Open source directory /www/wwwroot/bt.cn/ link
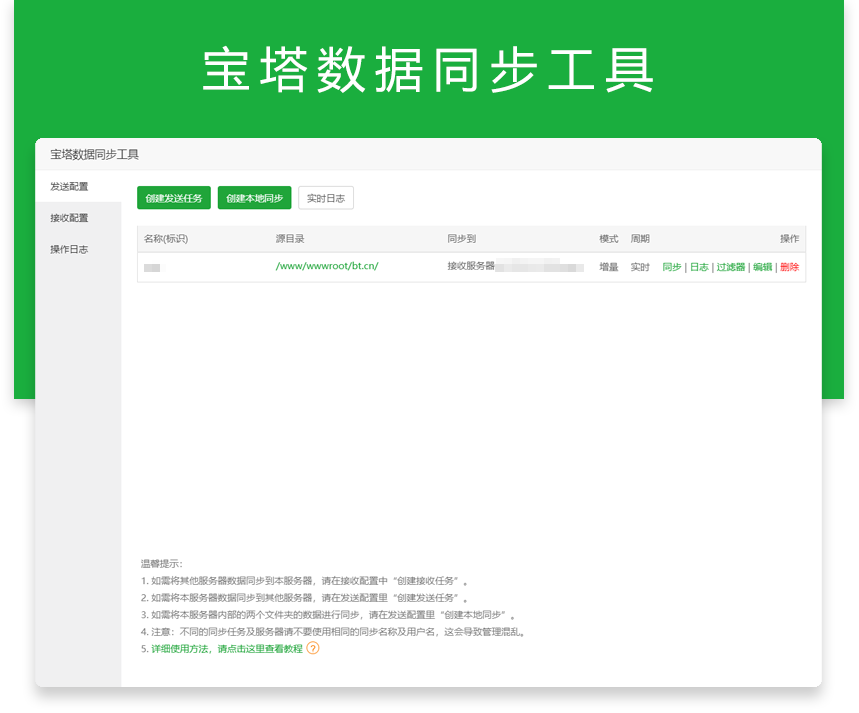This screenshot has height=713, width=859. click(x=327, y=266)
